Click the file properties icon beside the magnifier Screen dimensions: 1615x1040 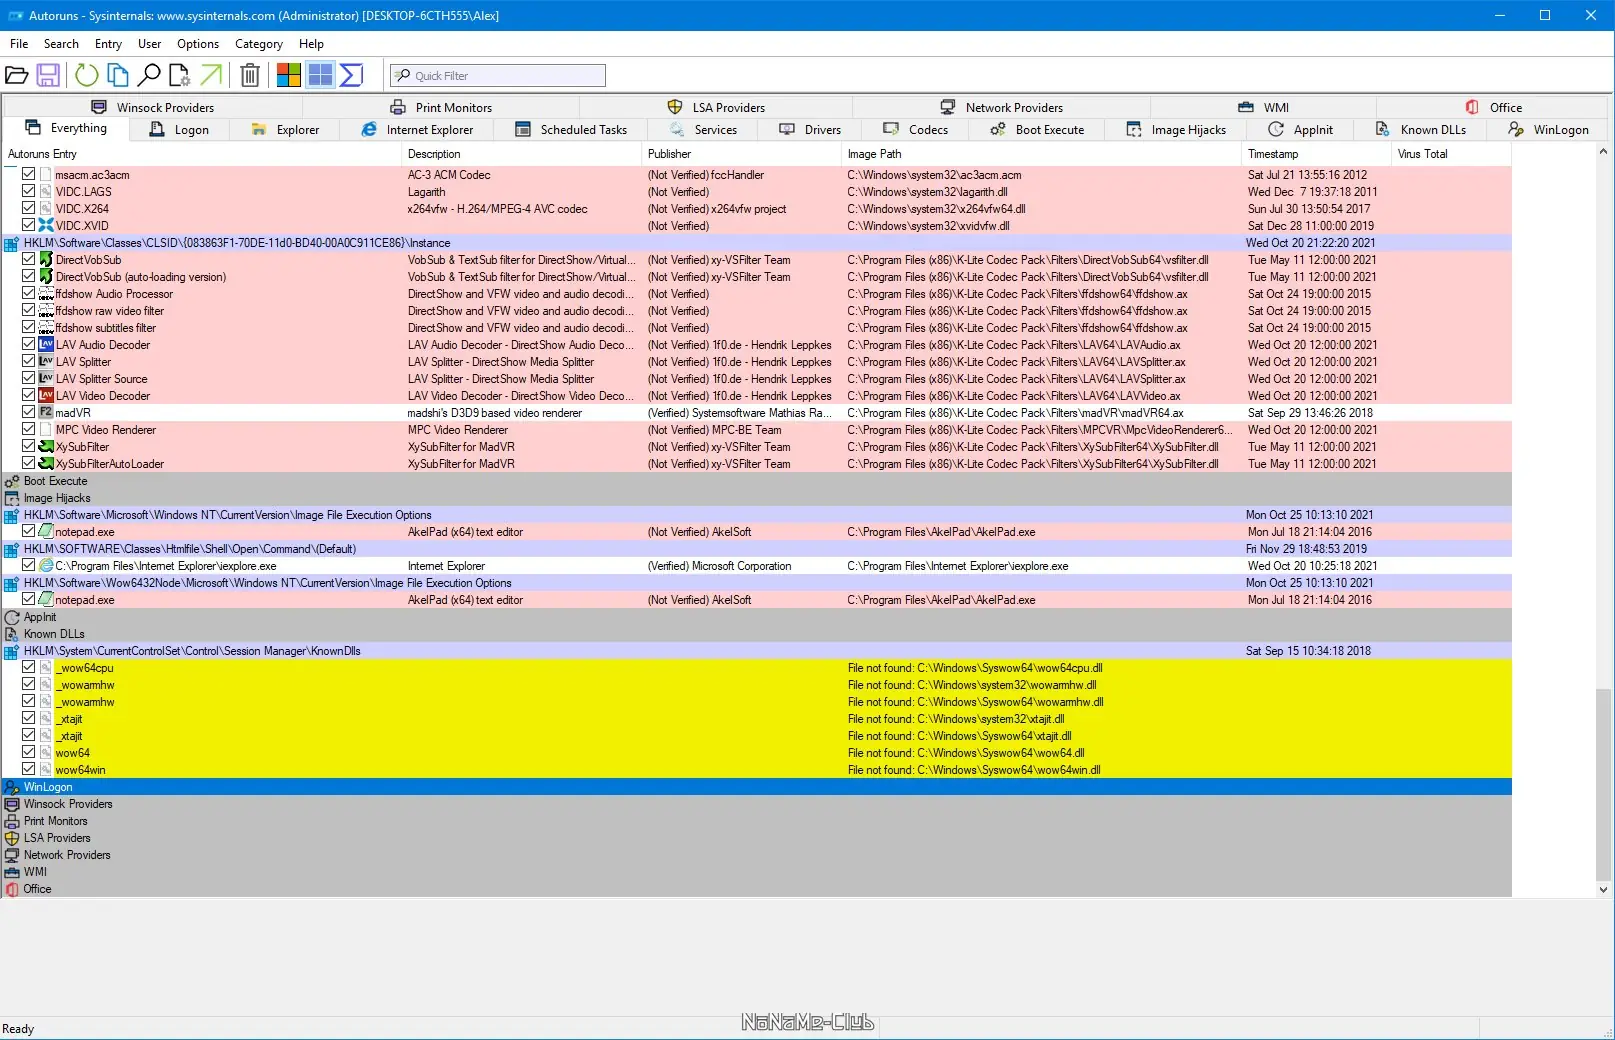coord(180,75)
